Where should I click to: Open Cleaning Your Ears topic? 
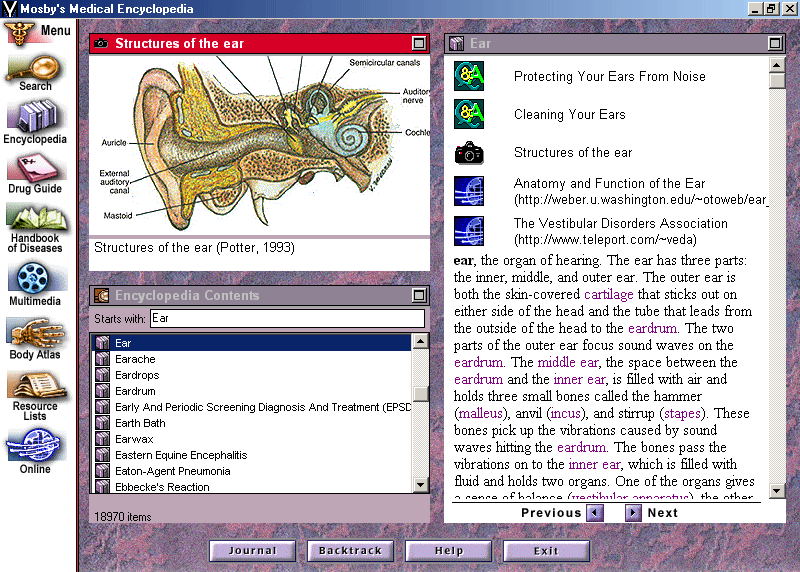[569, 115]
